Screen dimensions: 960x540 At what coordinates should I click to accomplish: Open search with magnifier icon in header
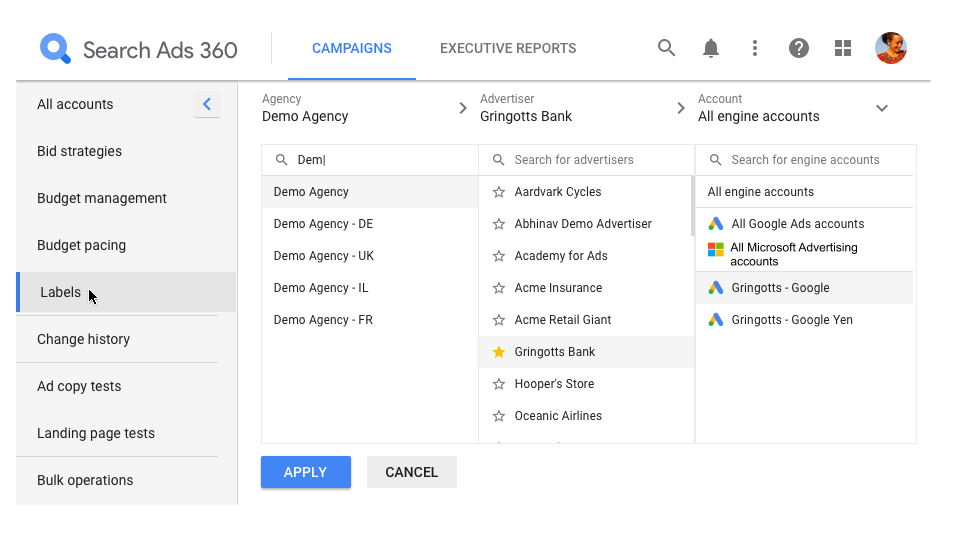666,48
